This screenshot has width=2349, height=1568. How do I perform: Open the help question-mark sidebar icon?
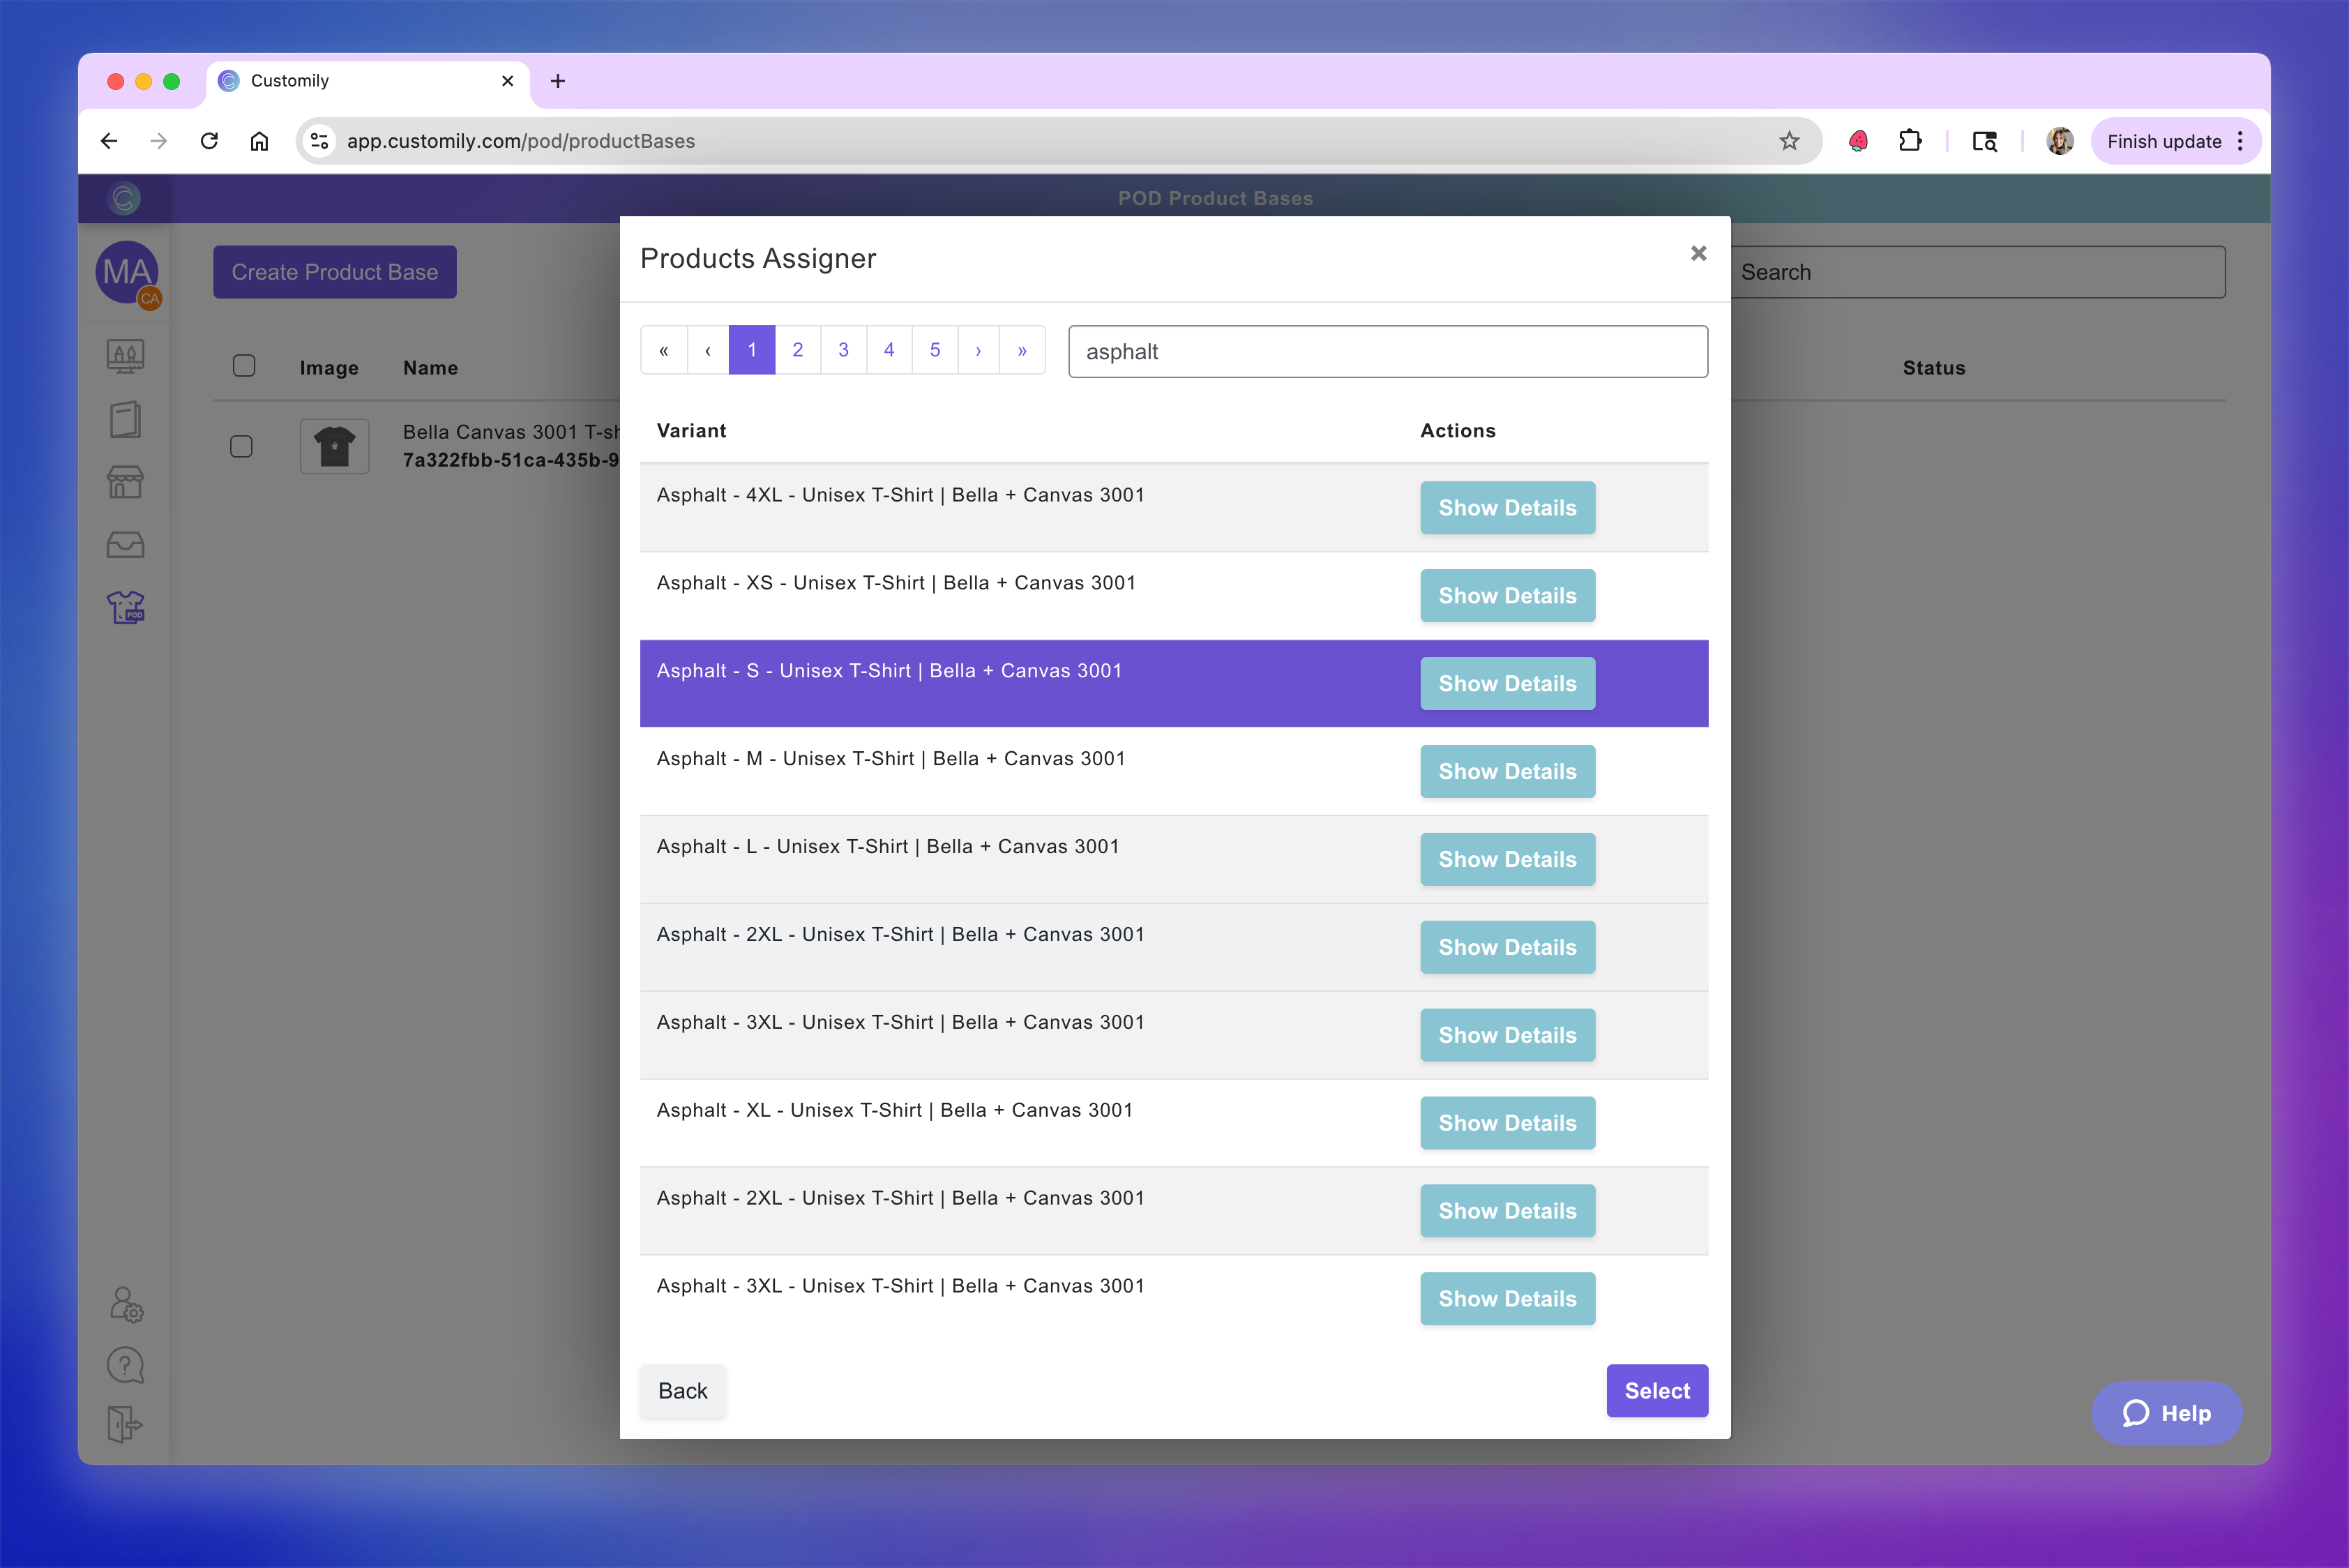point(125,1364)
